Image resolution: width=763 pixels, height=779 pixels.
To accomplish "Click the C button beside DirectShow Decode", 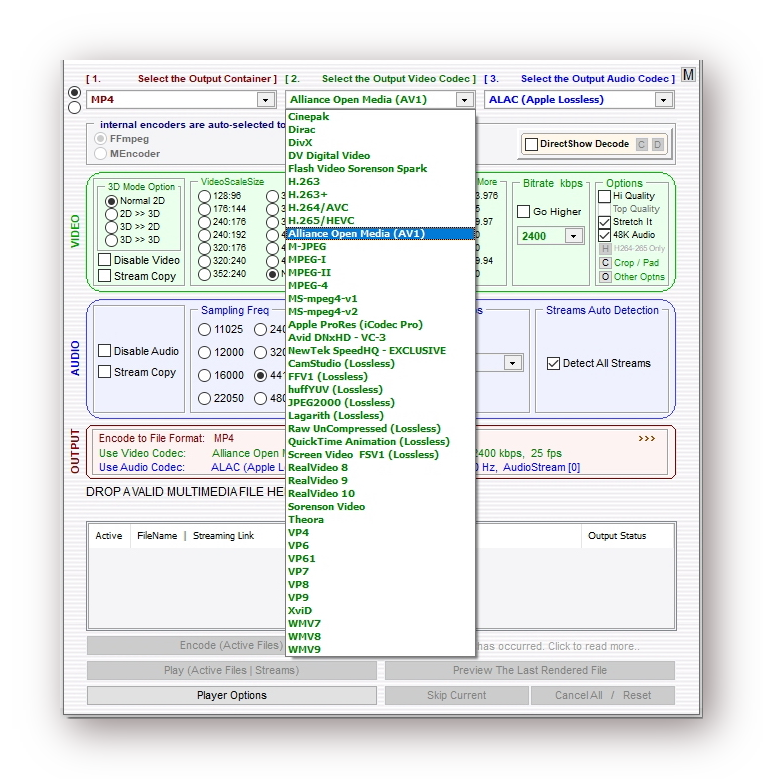I will [641, 145].
